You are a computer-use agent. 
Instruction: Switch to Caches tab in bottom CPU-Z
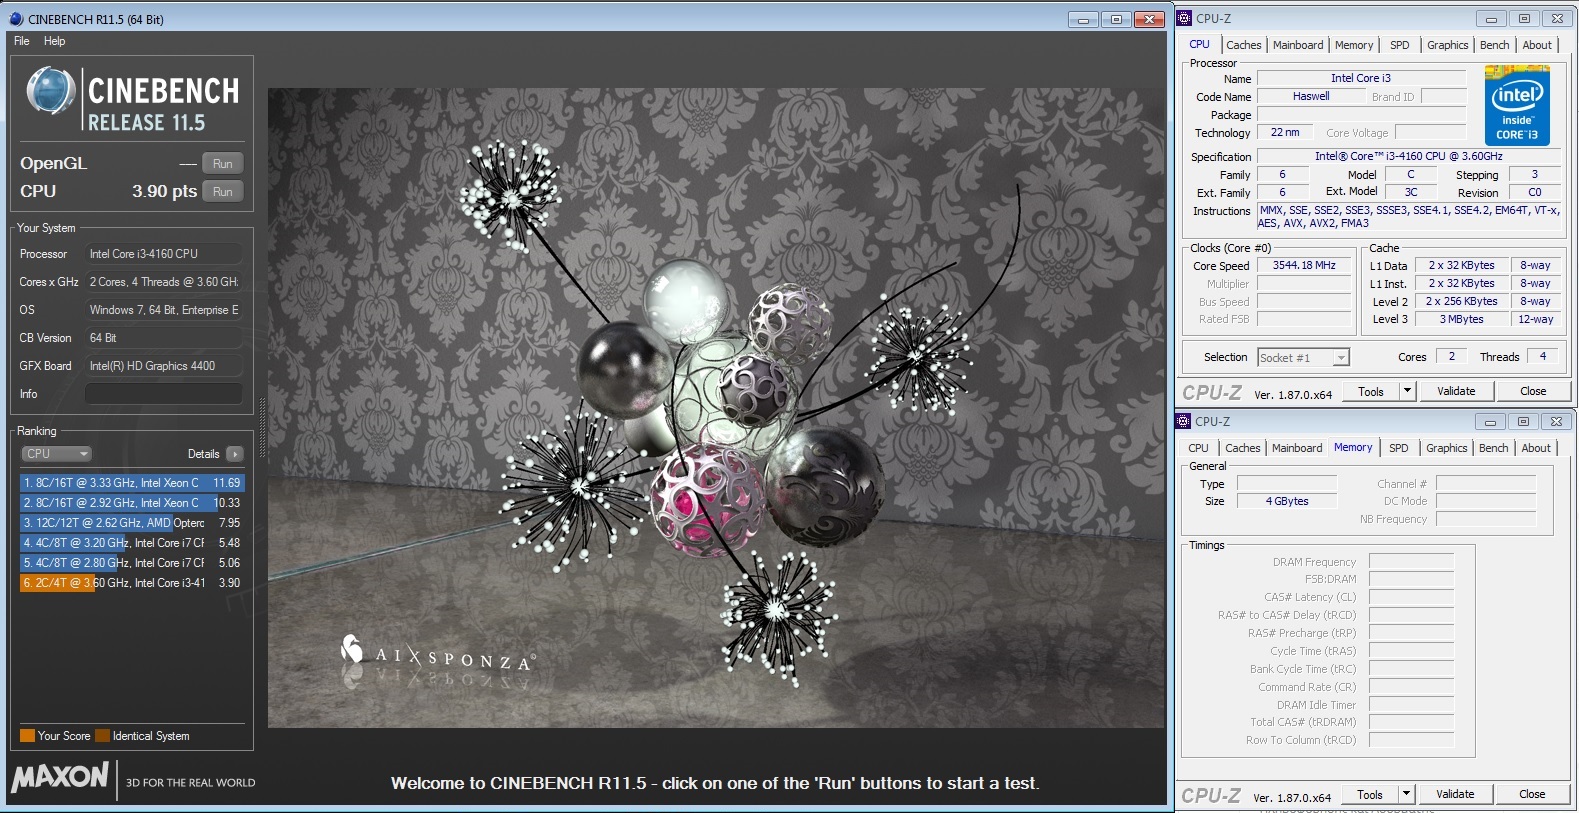pyautogui.click(x=1243, y=448)
